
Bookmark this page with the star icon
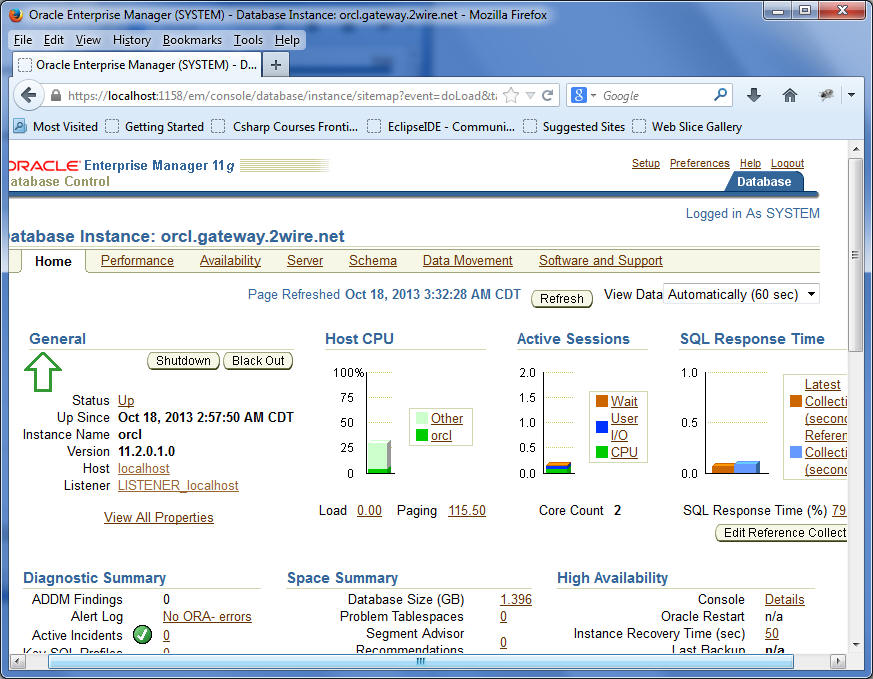point(511,95)
